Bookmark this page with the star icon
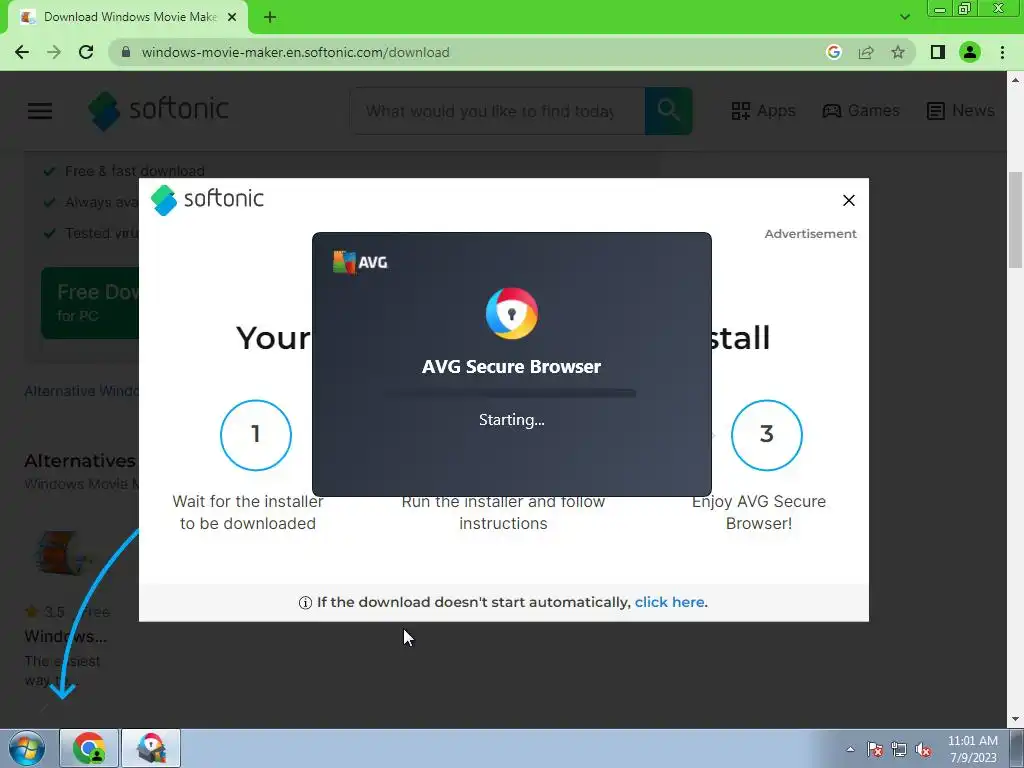Viewport: 1024px width, 768px height. [898, 52]
